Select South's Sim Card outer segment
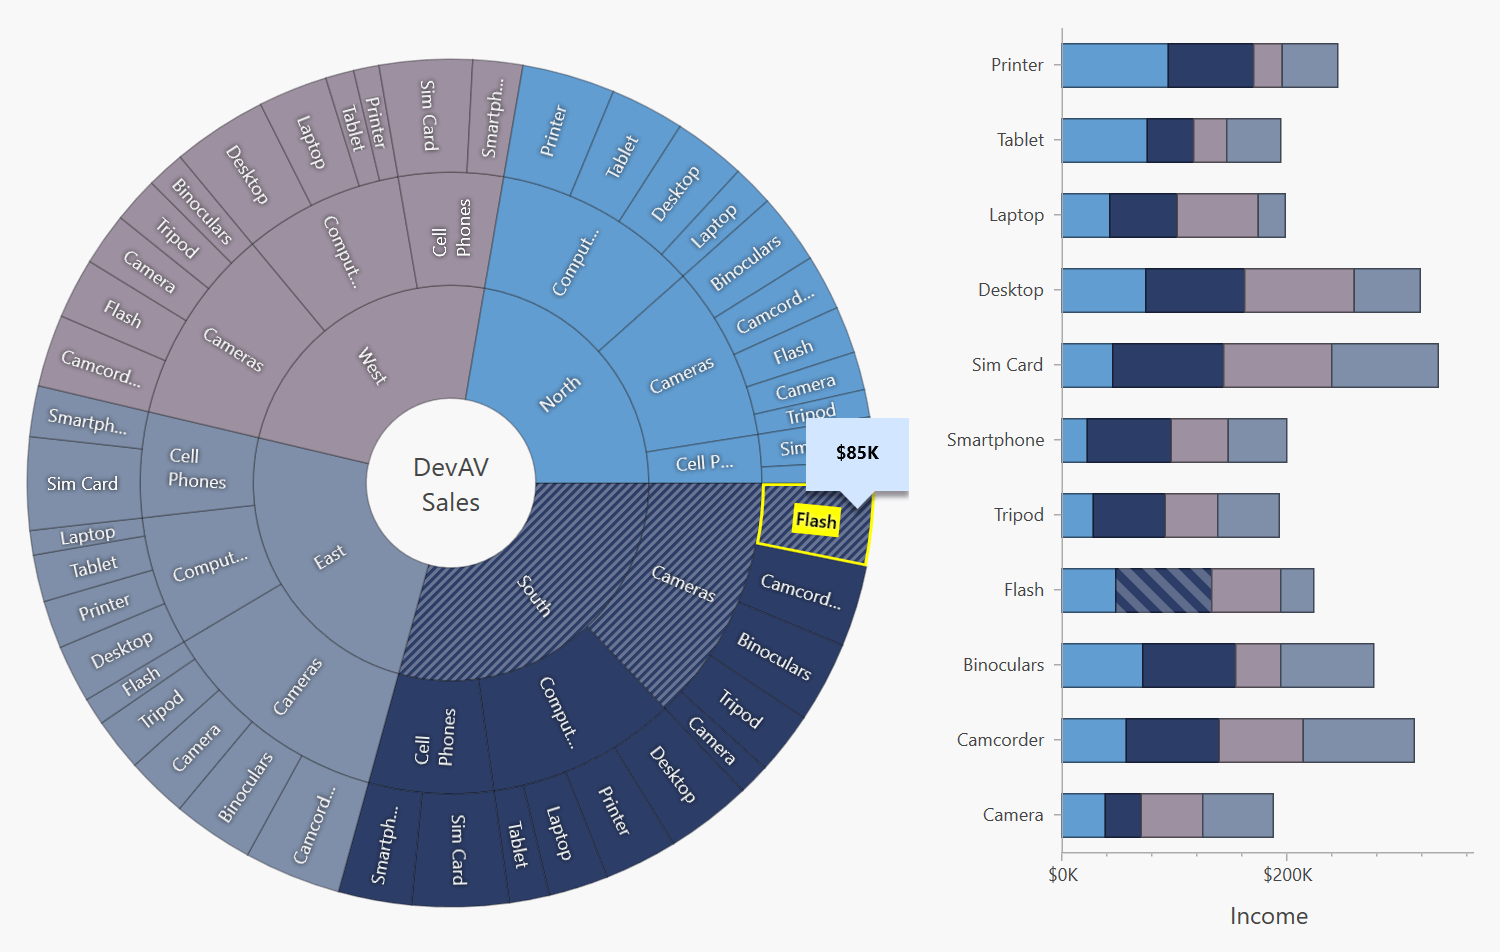1500x952 pixels. point(458,850)
